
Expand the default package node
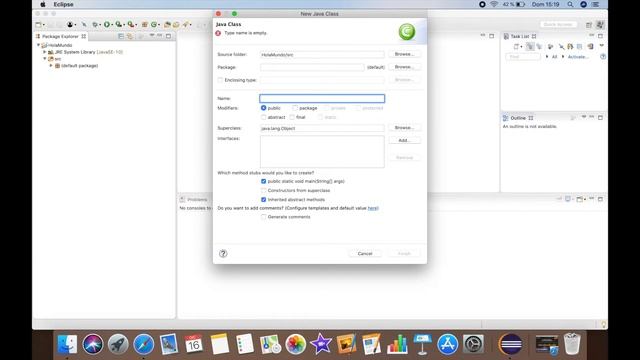[x=51, y=66]
